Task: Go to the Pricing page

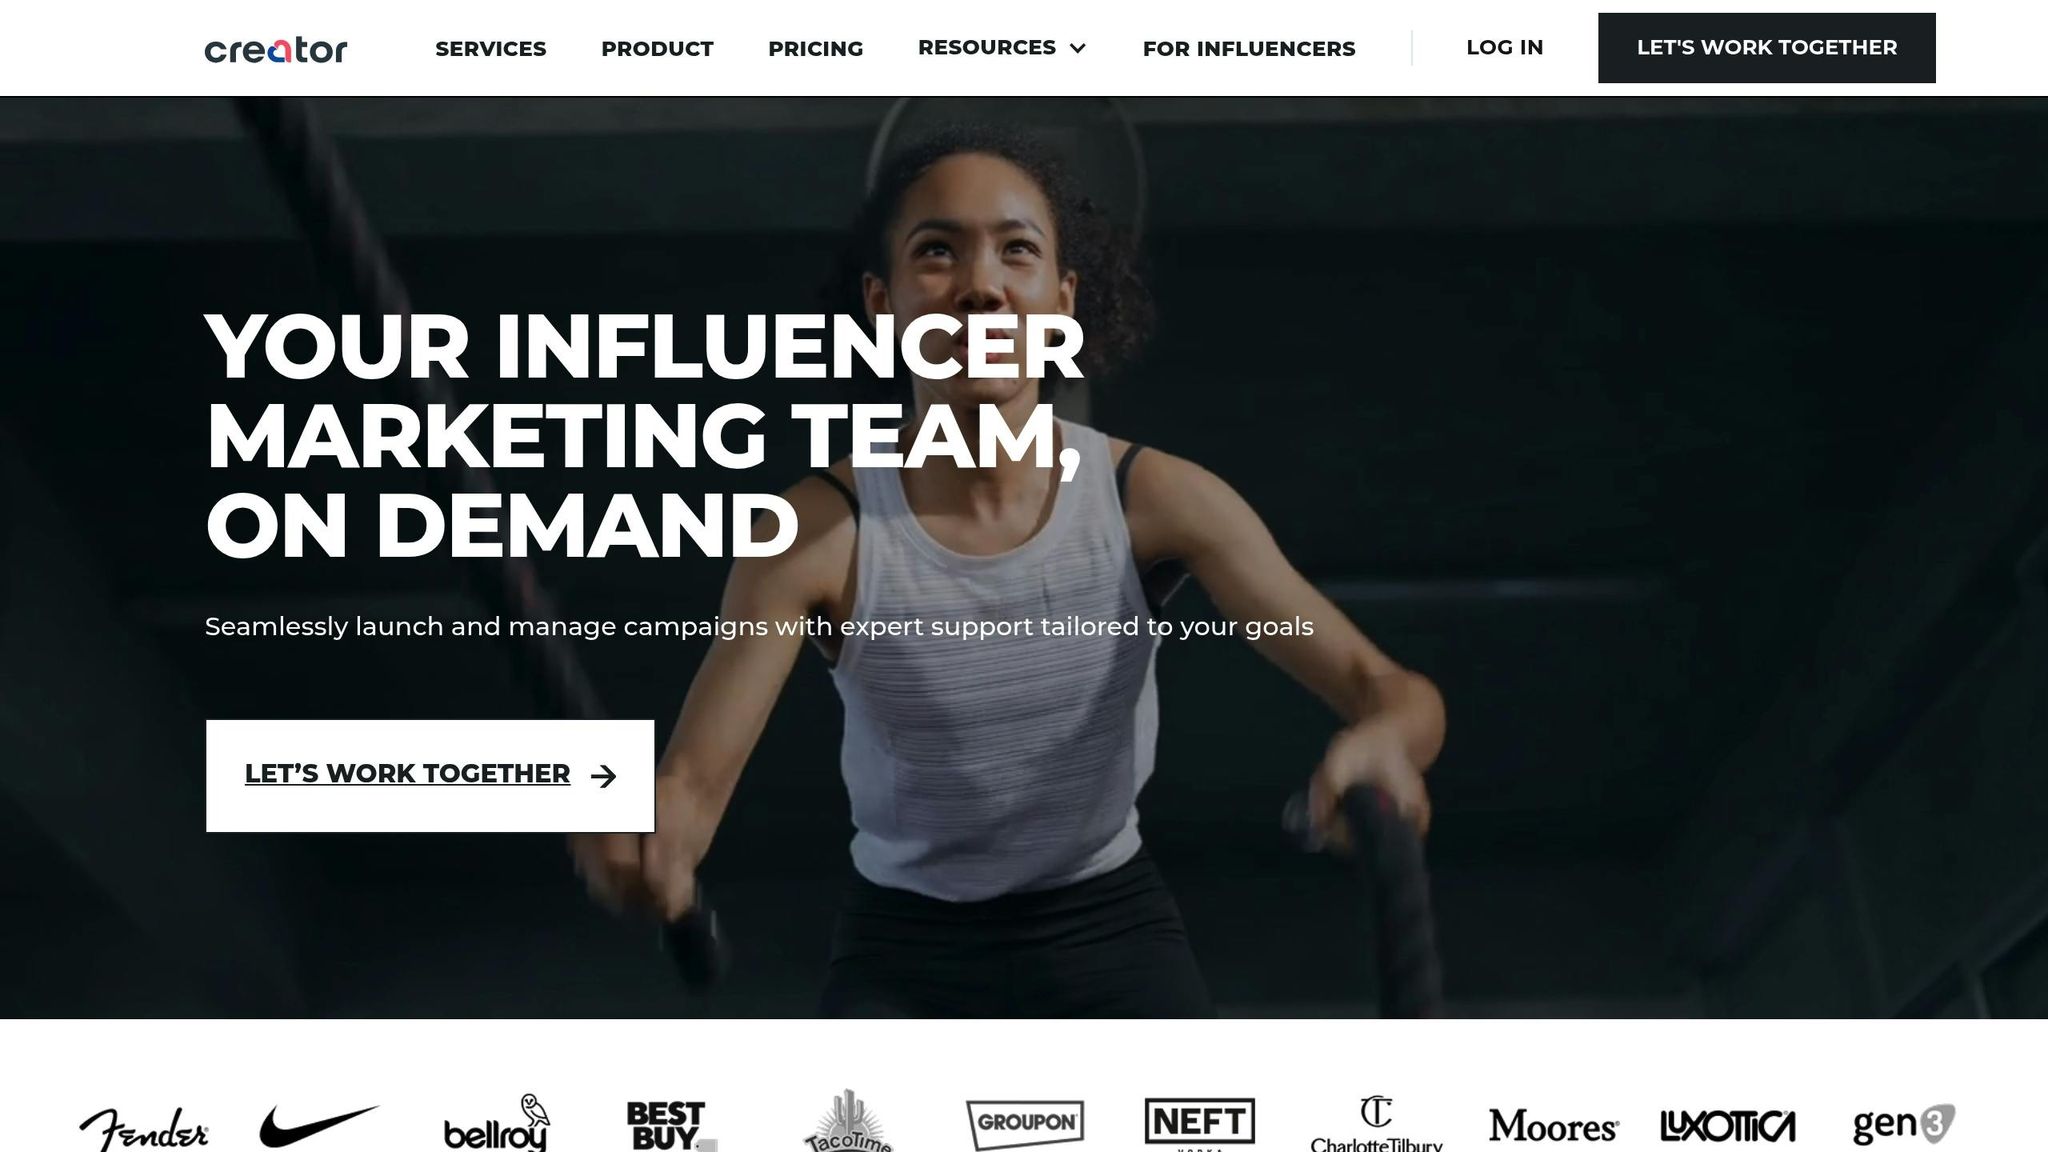Action: 815,48
